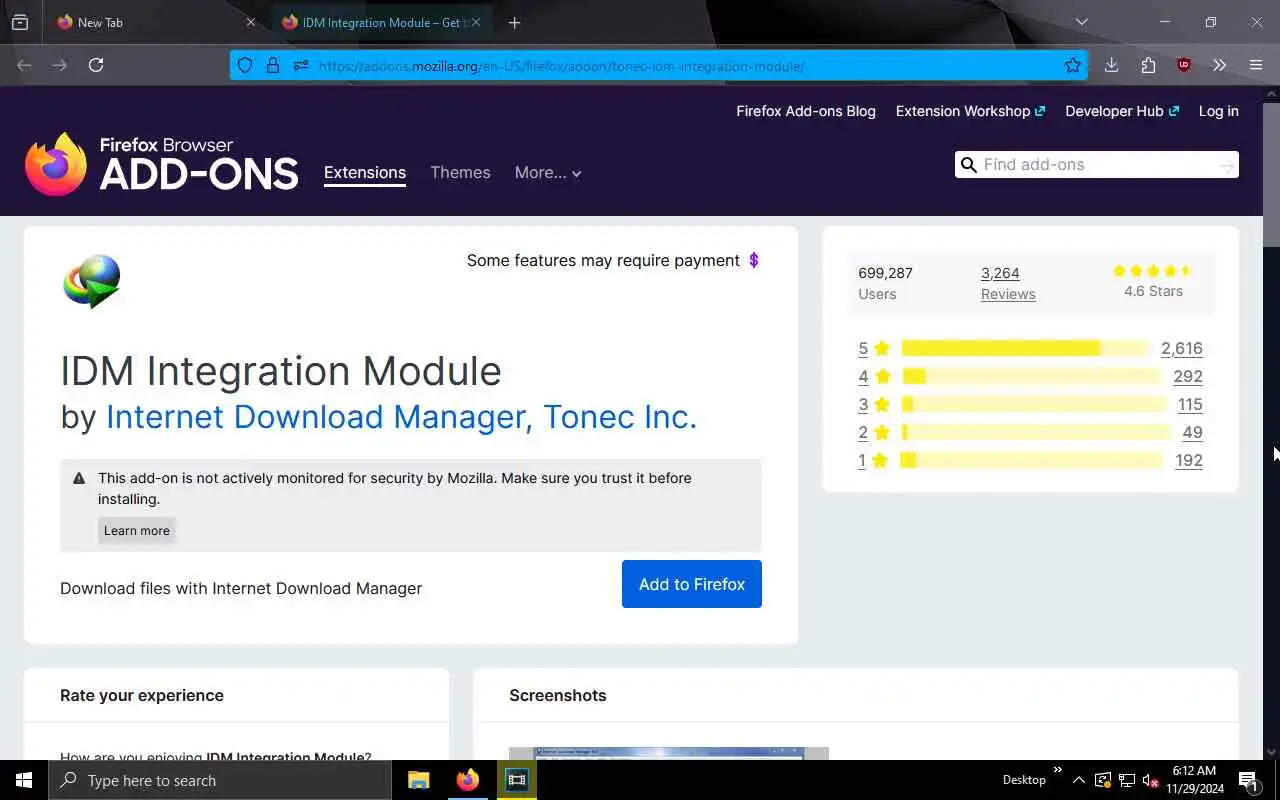Viewport: 1280px width, 800px height.
Task: Filter reviews by 2 stars
Action: pos(873,432)
